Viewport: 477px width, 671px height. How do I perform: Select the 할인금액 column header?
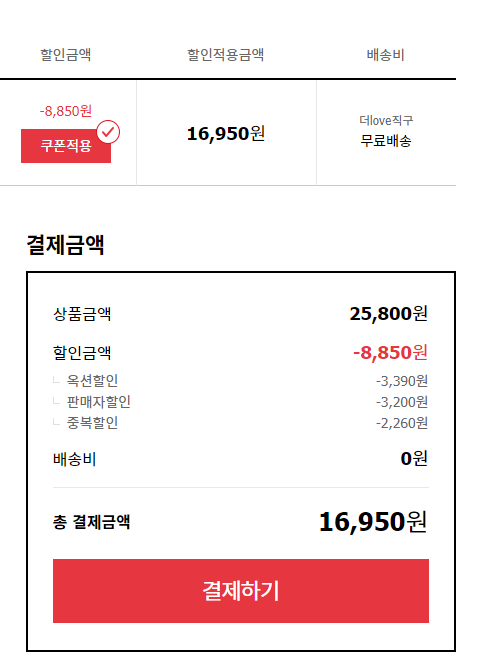coord(65,54)
